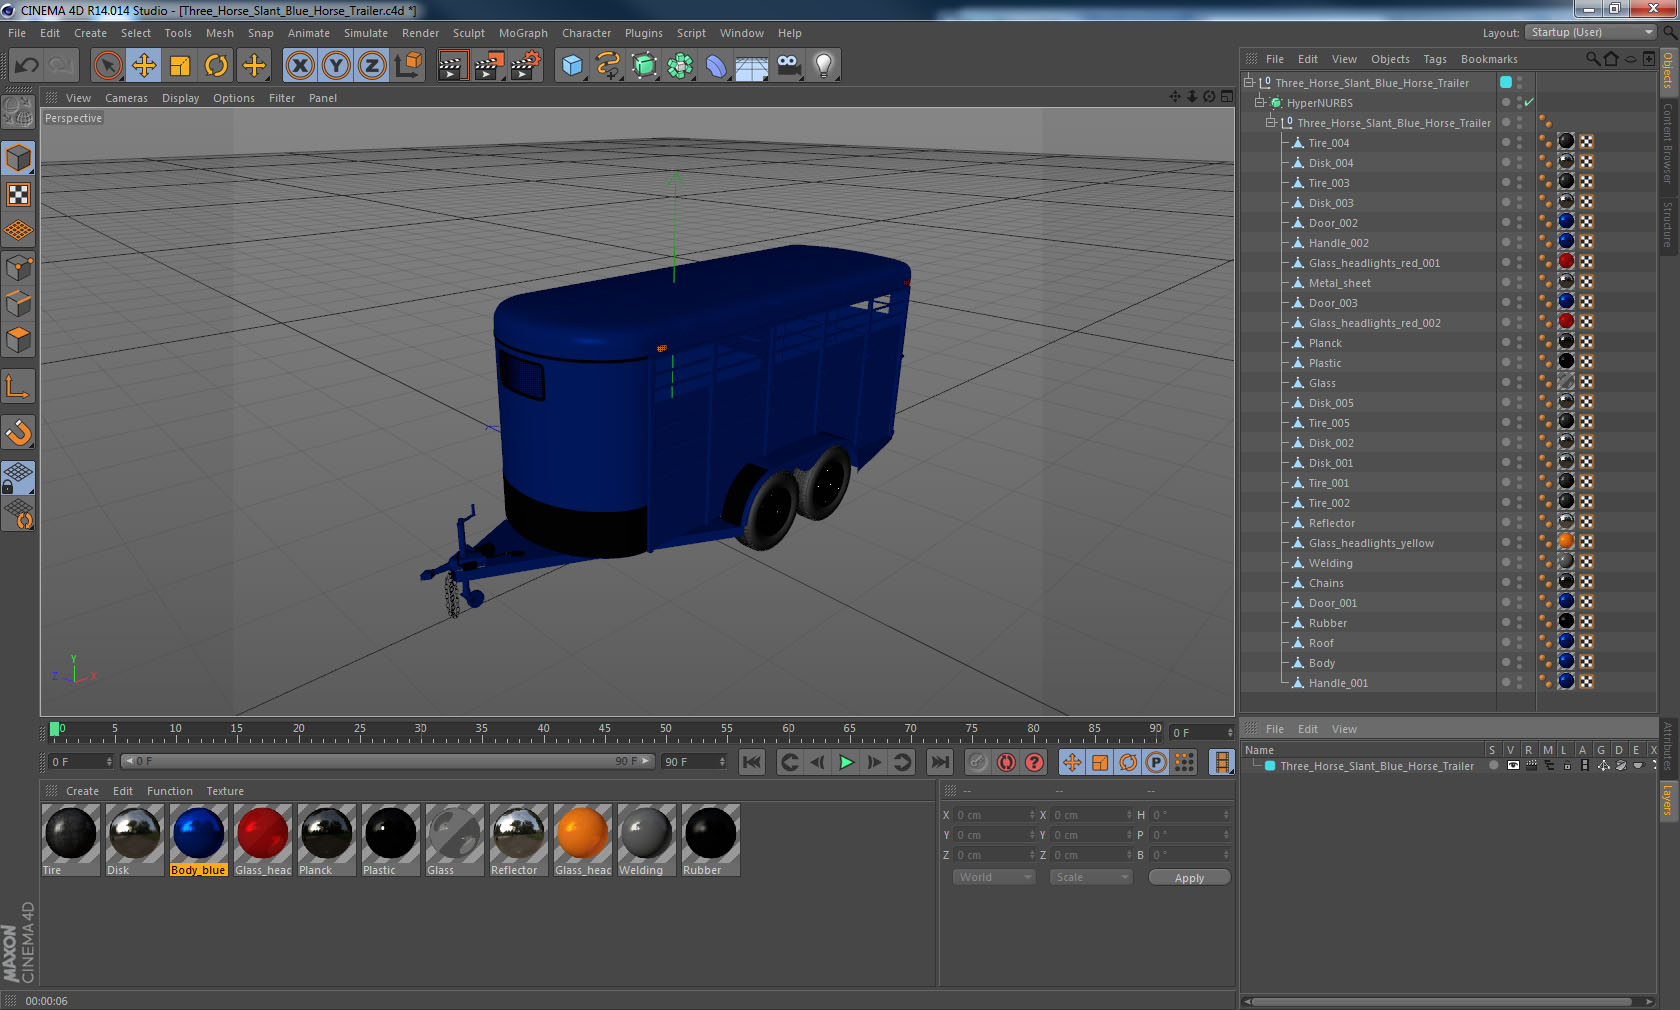The height and width of the screenshot is (1010, 1680).
Task: Open viewport Cameras menu
Action: click(x=126, y=98)
